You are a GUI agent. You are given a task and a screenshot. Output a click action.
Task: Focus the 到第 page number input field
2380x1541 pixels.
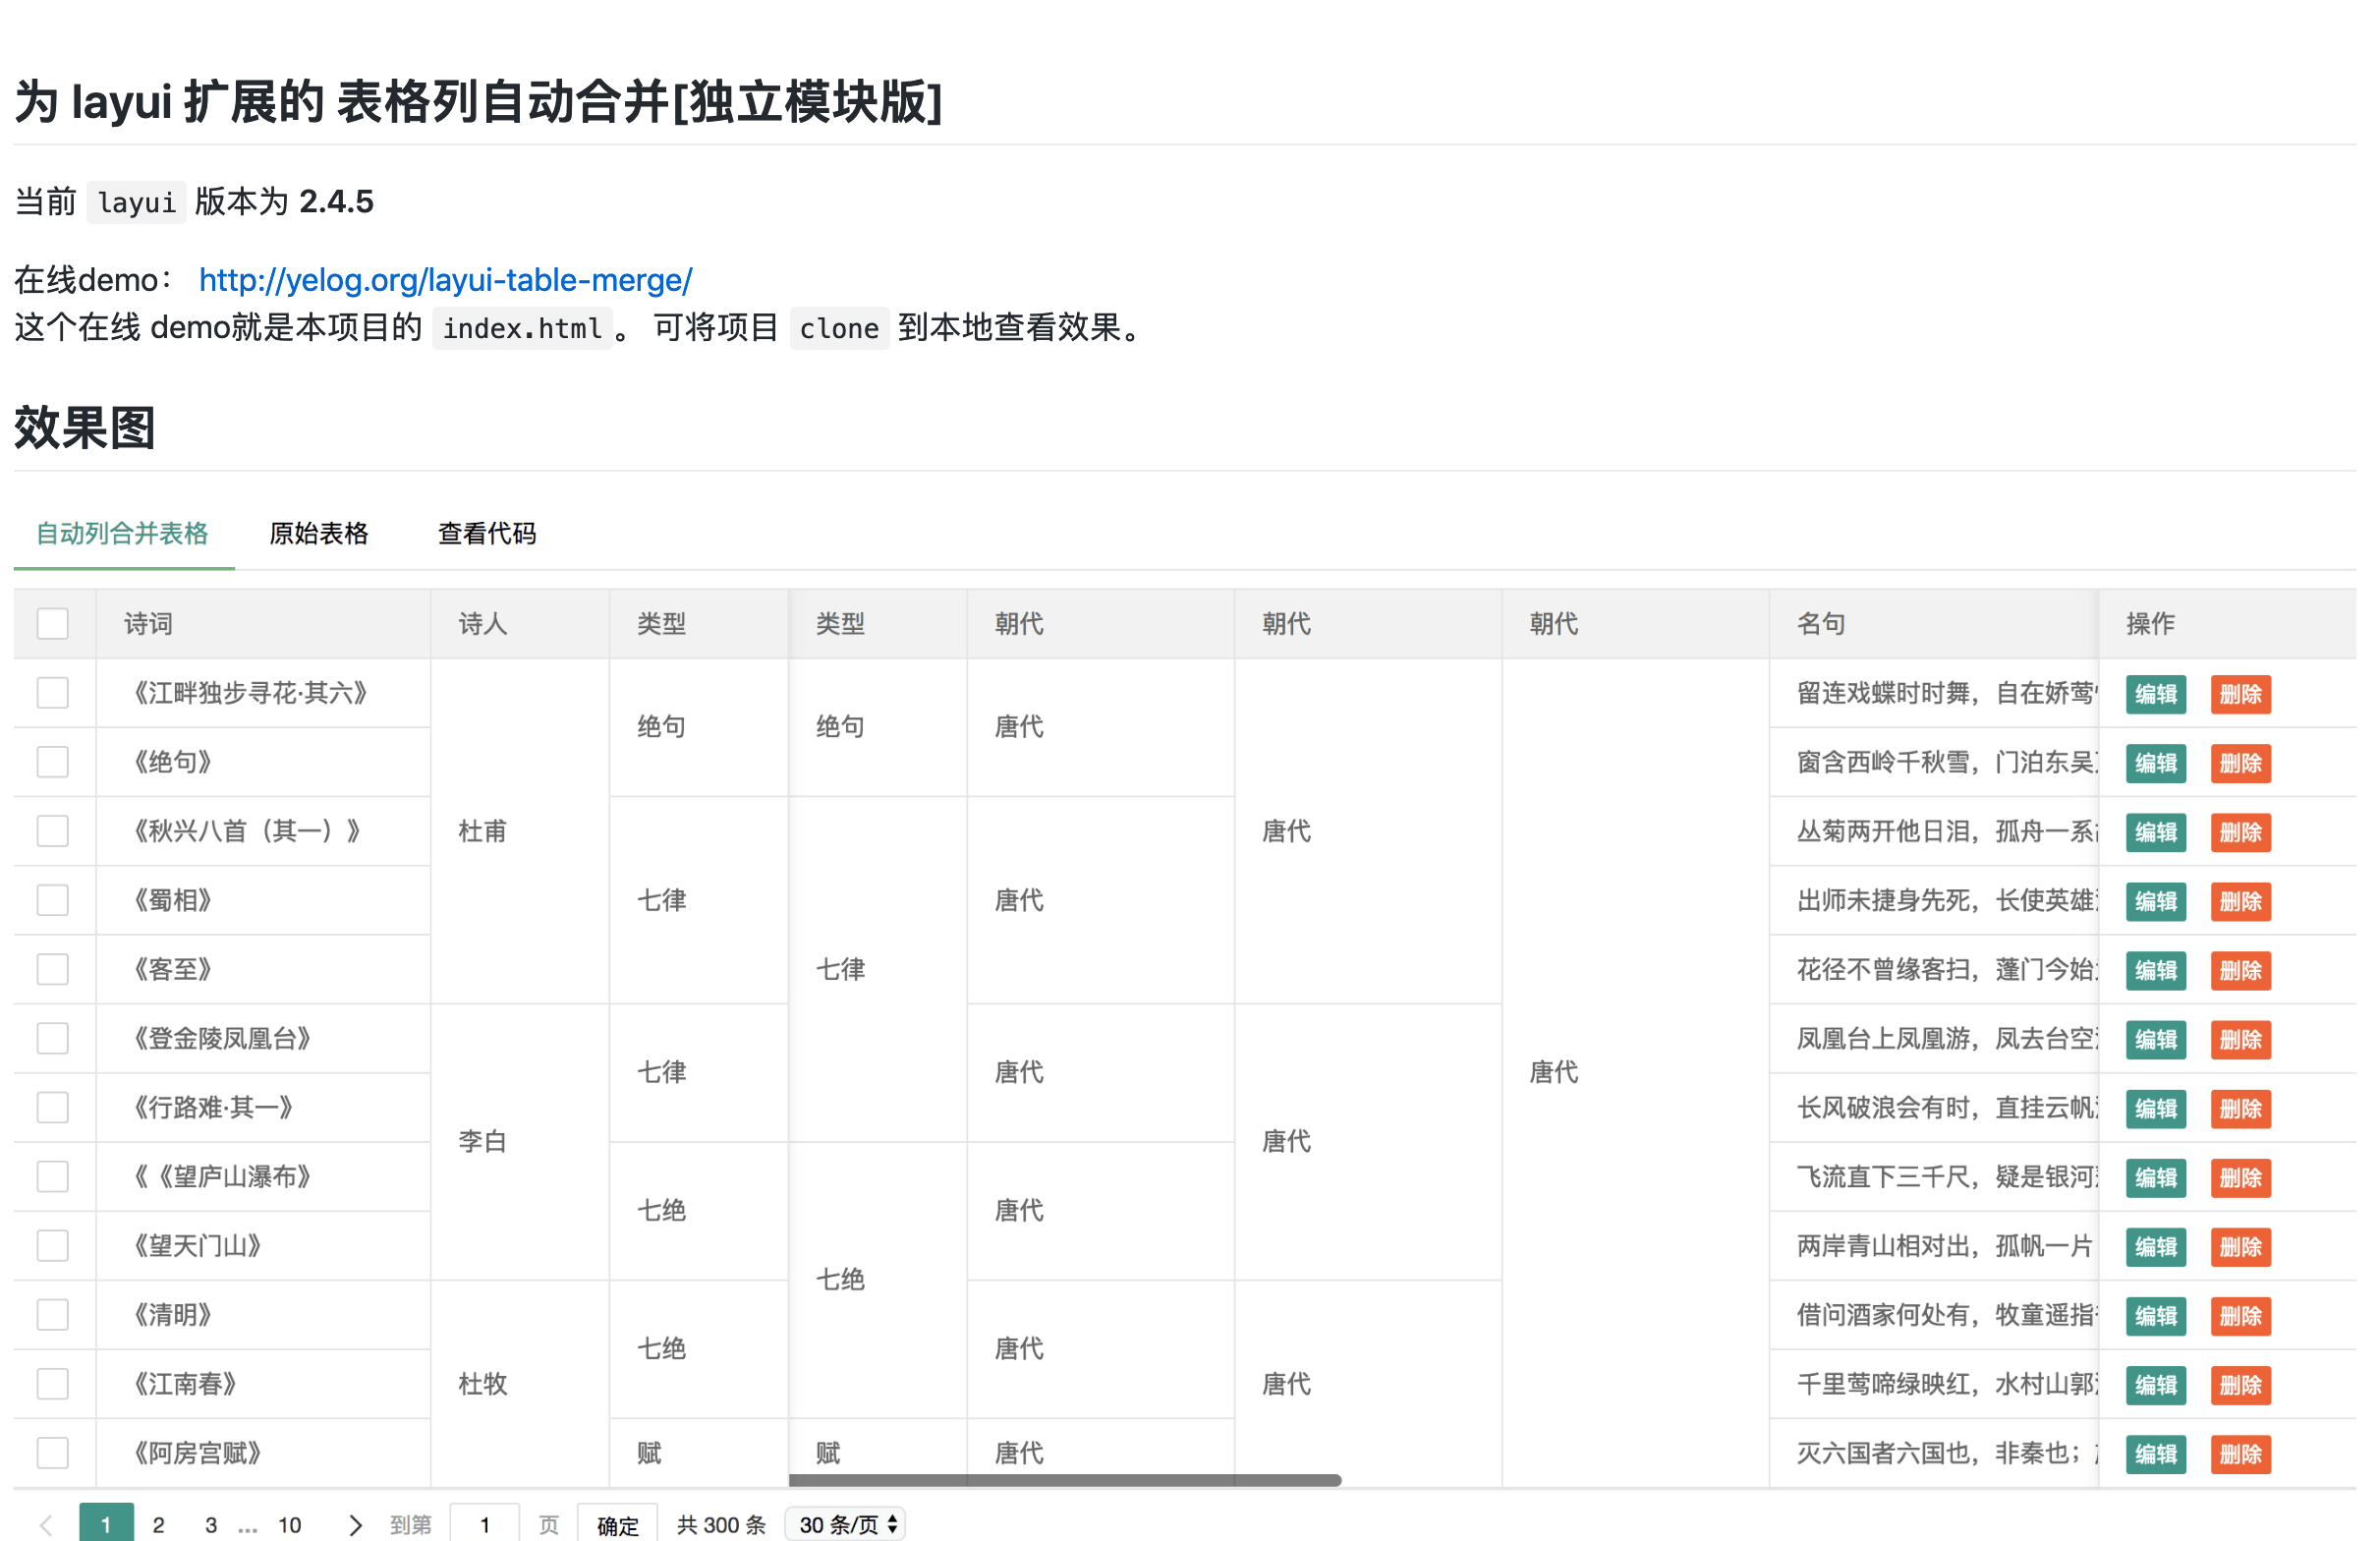coord(485,1525)
